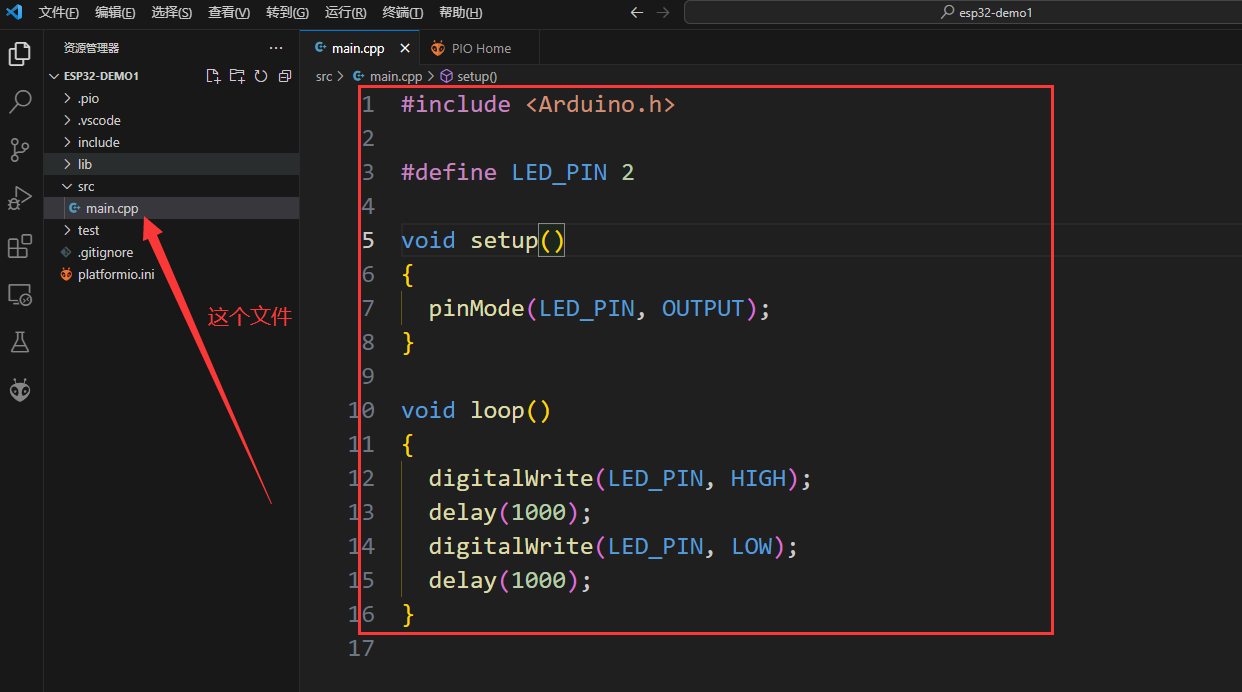Viewport: 1242px width, 692px height.
Task: Open the Testing flask icon
Action: click(19, 342)
